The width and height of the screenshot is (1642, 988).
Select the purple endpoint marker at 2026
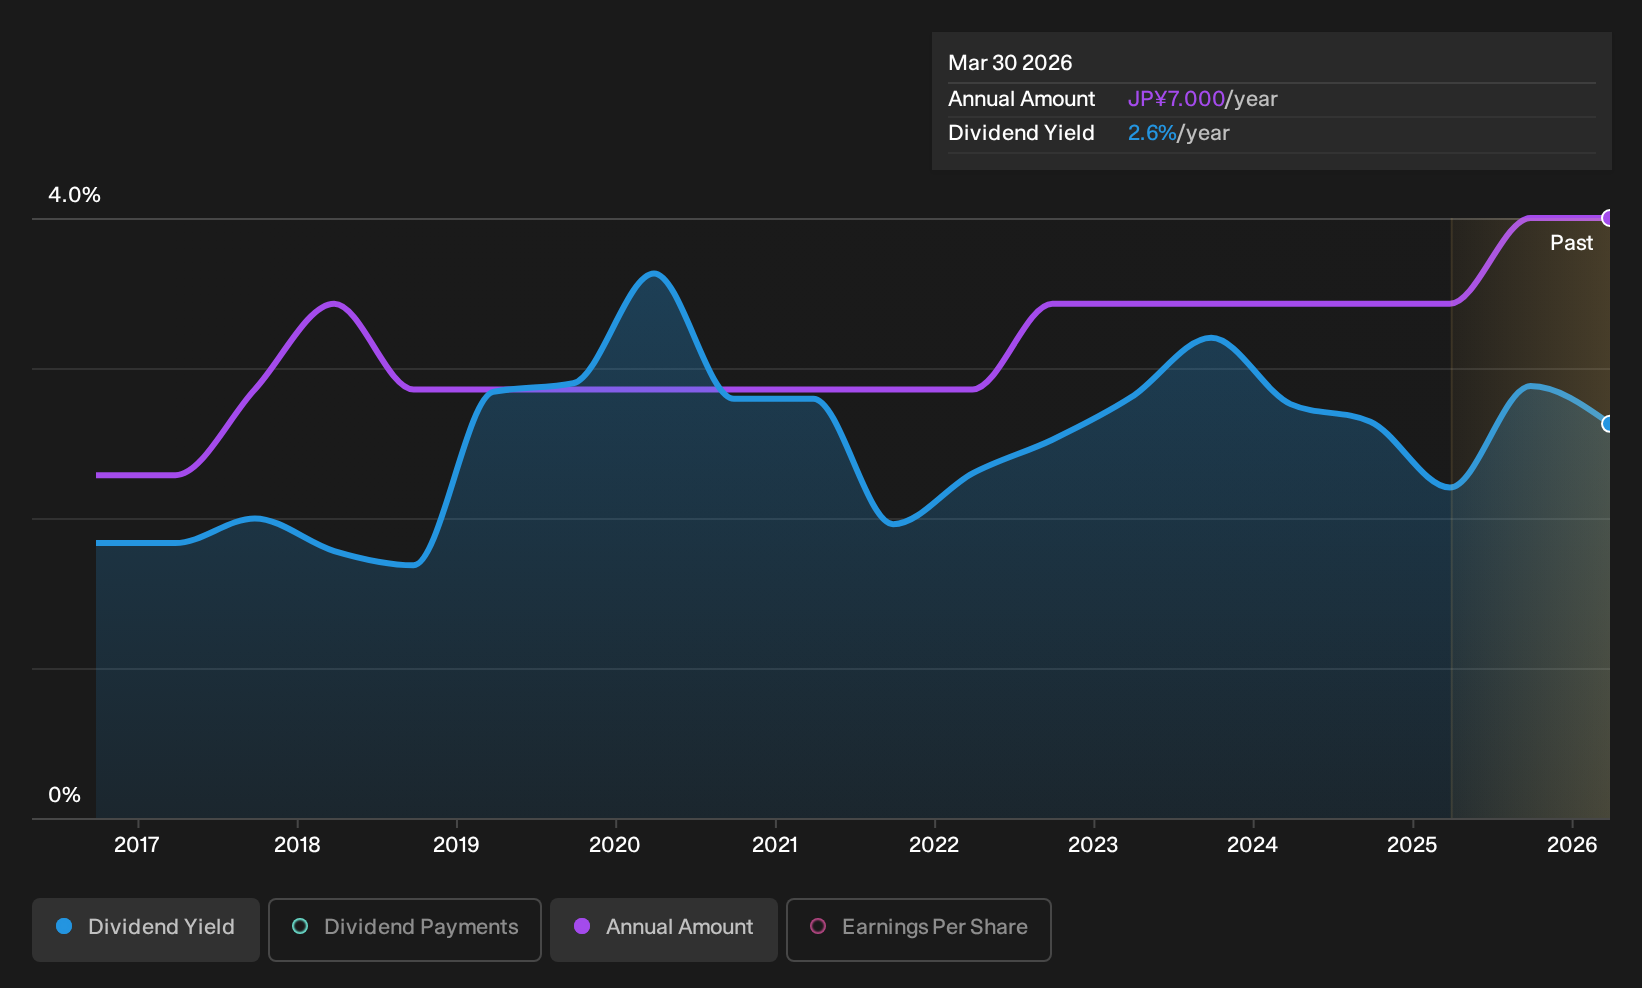tap(1608, 218)
